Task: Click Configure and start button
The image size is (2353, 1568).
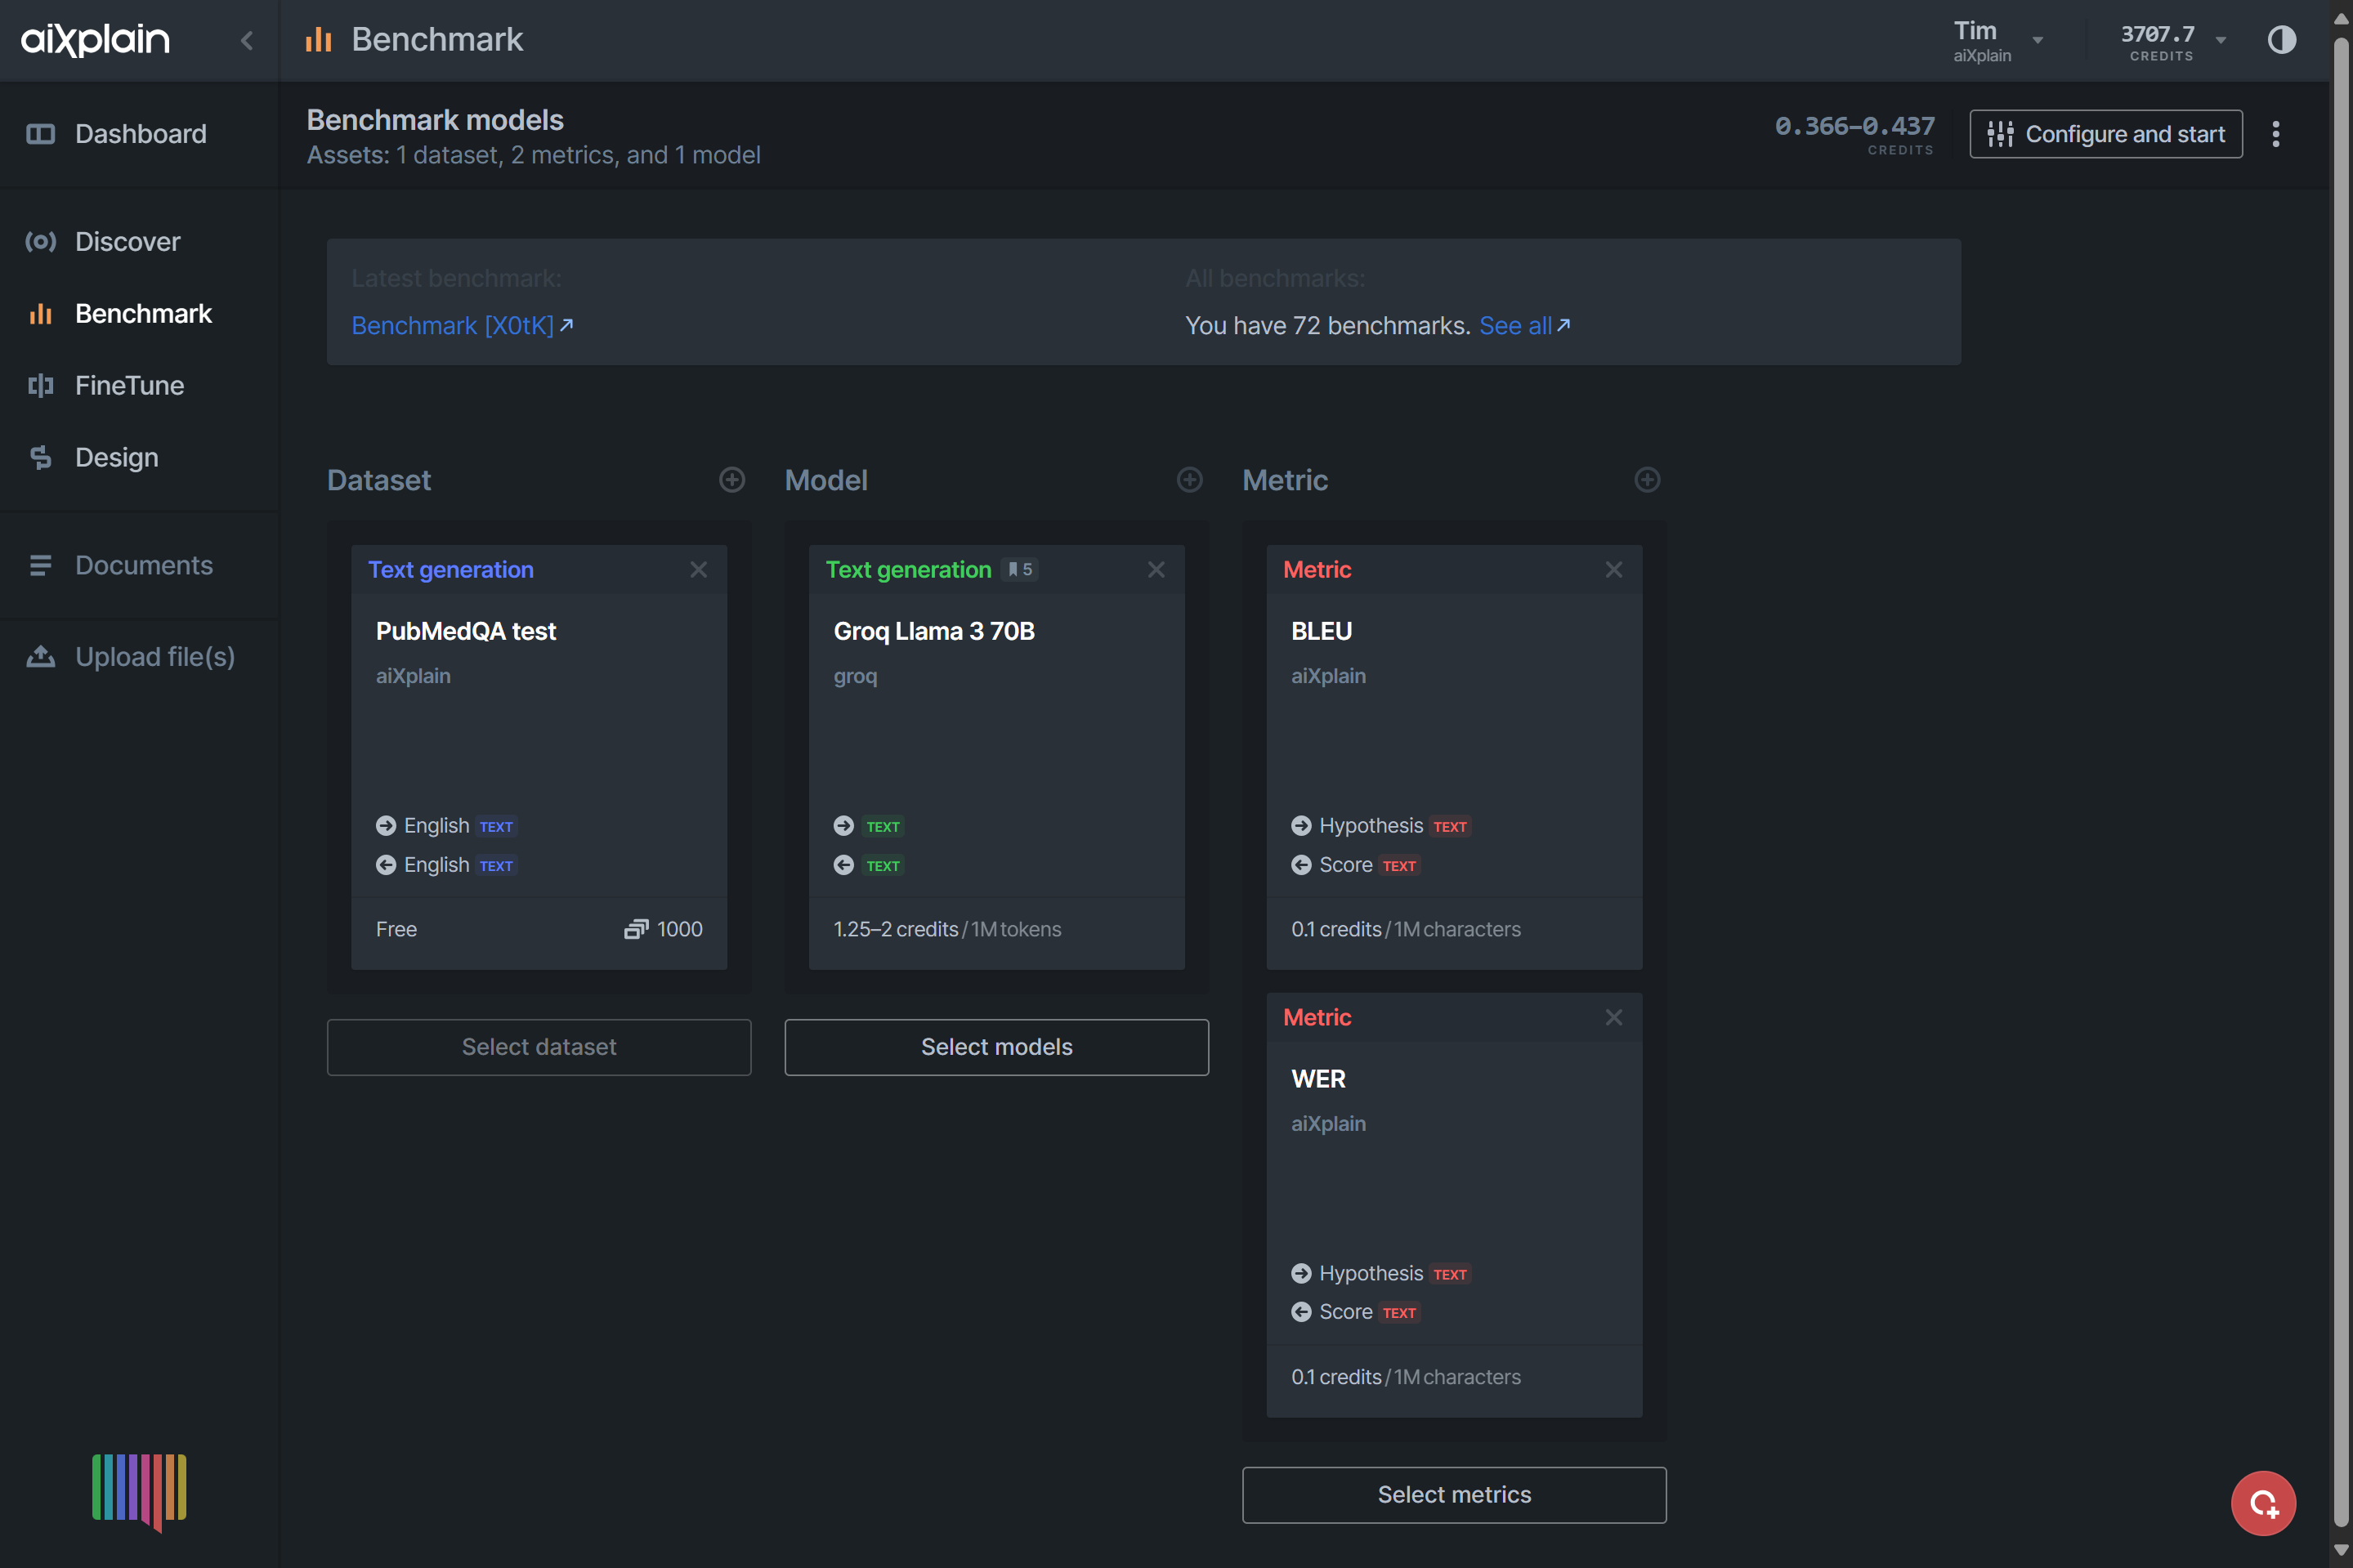Action: pos(2105,134)
